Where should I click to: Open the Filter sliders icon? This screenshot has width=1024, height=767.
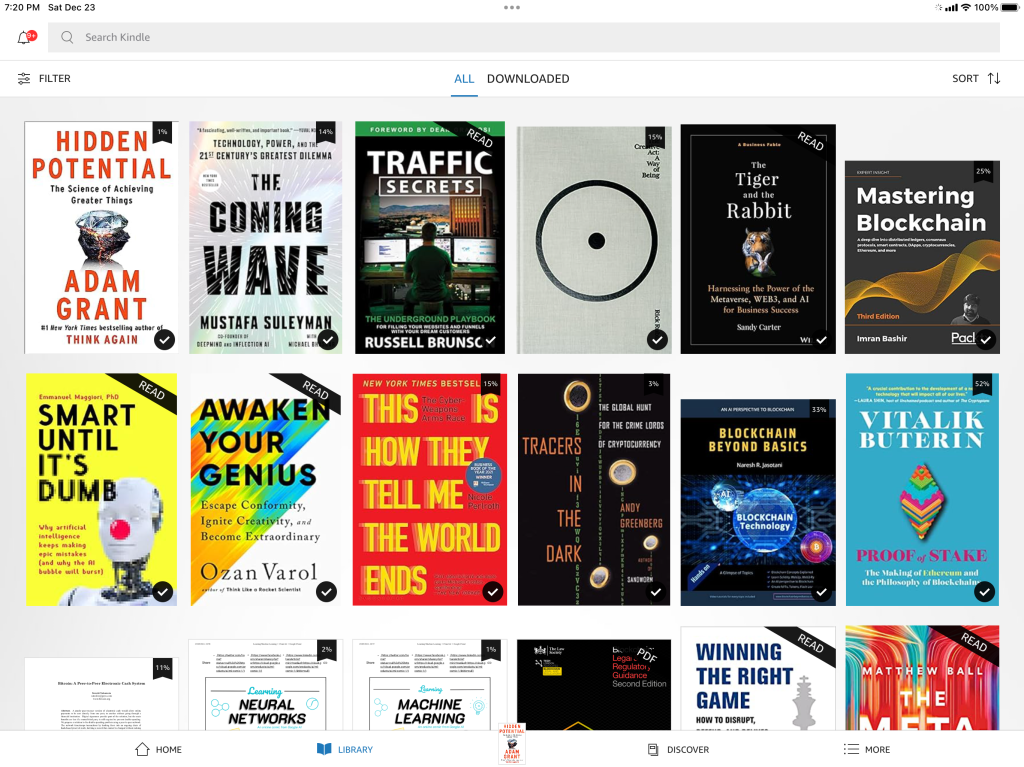(x=24, y=78)
